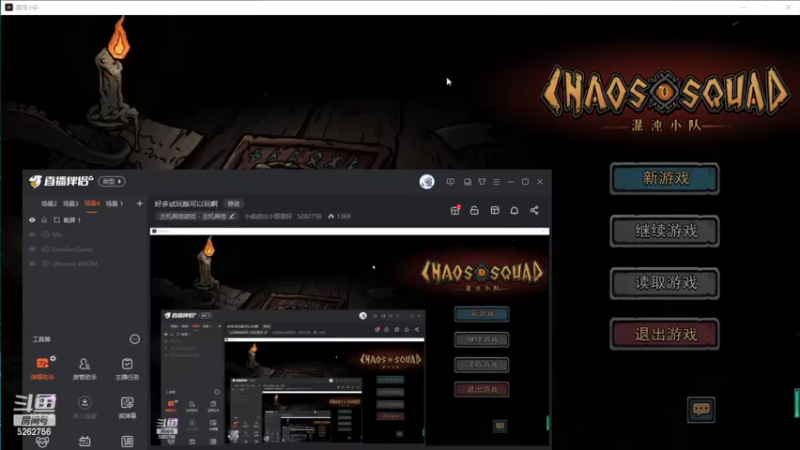Open the T-shirt skin icon
This screenshot has width=800, height=450.
coord(482,182)
